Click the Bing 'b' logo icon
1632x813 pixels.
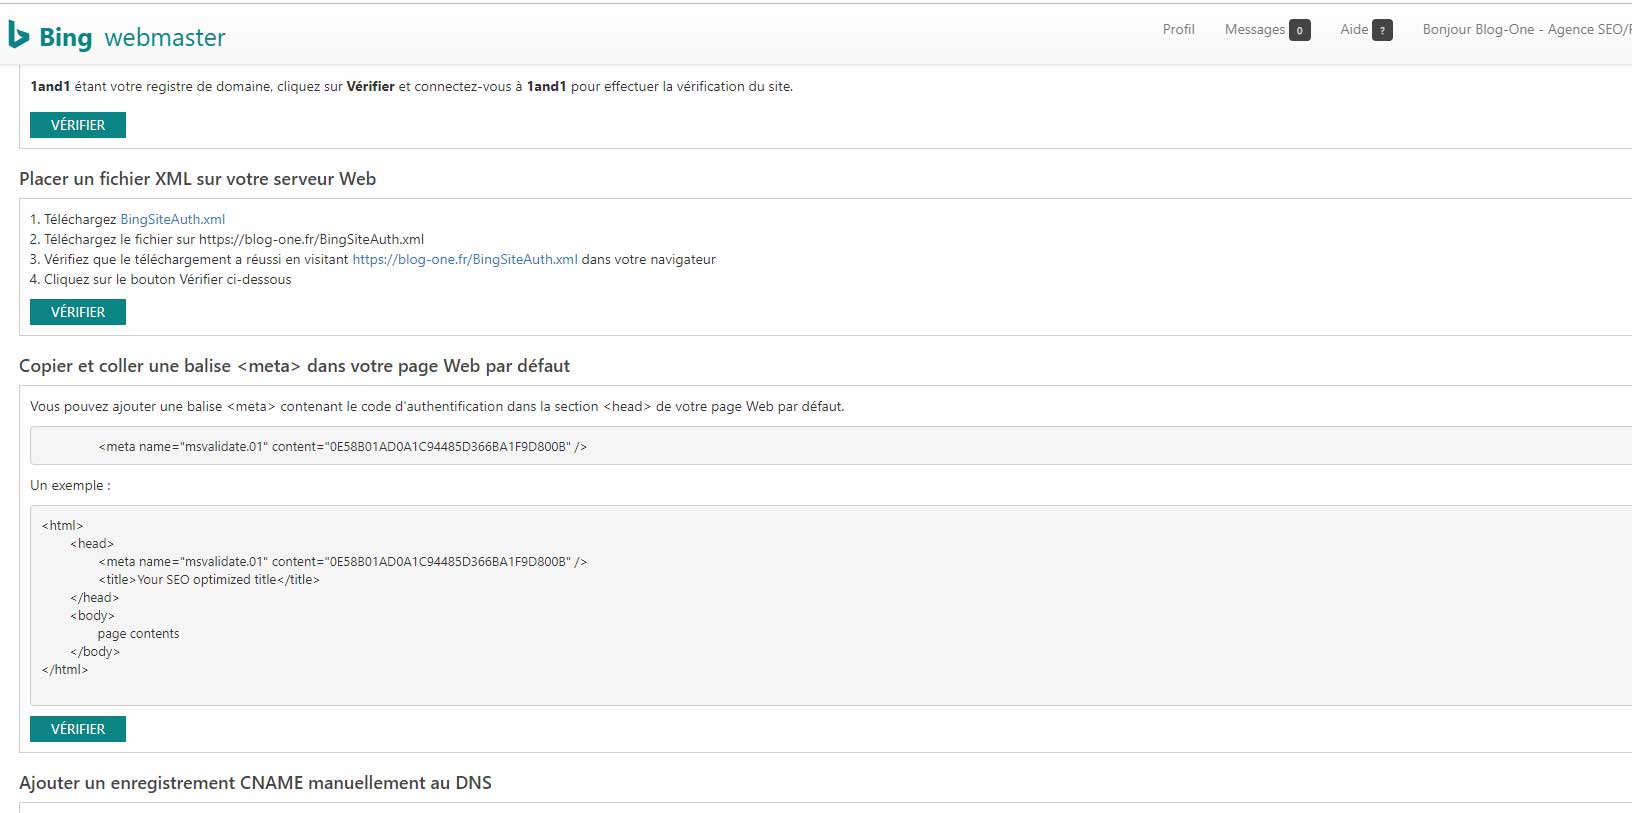pyautogui.click(x=18, y=35)
